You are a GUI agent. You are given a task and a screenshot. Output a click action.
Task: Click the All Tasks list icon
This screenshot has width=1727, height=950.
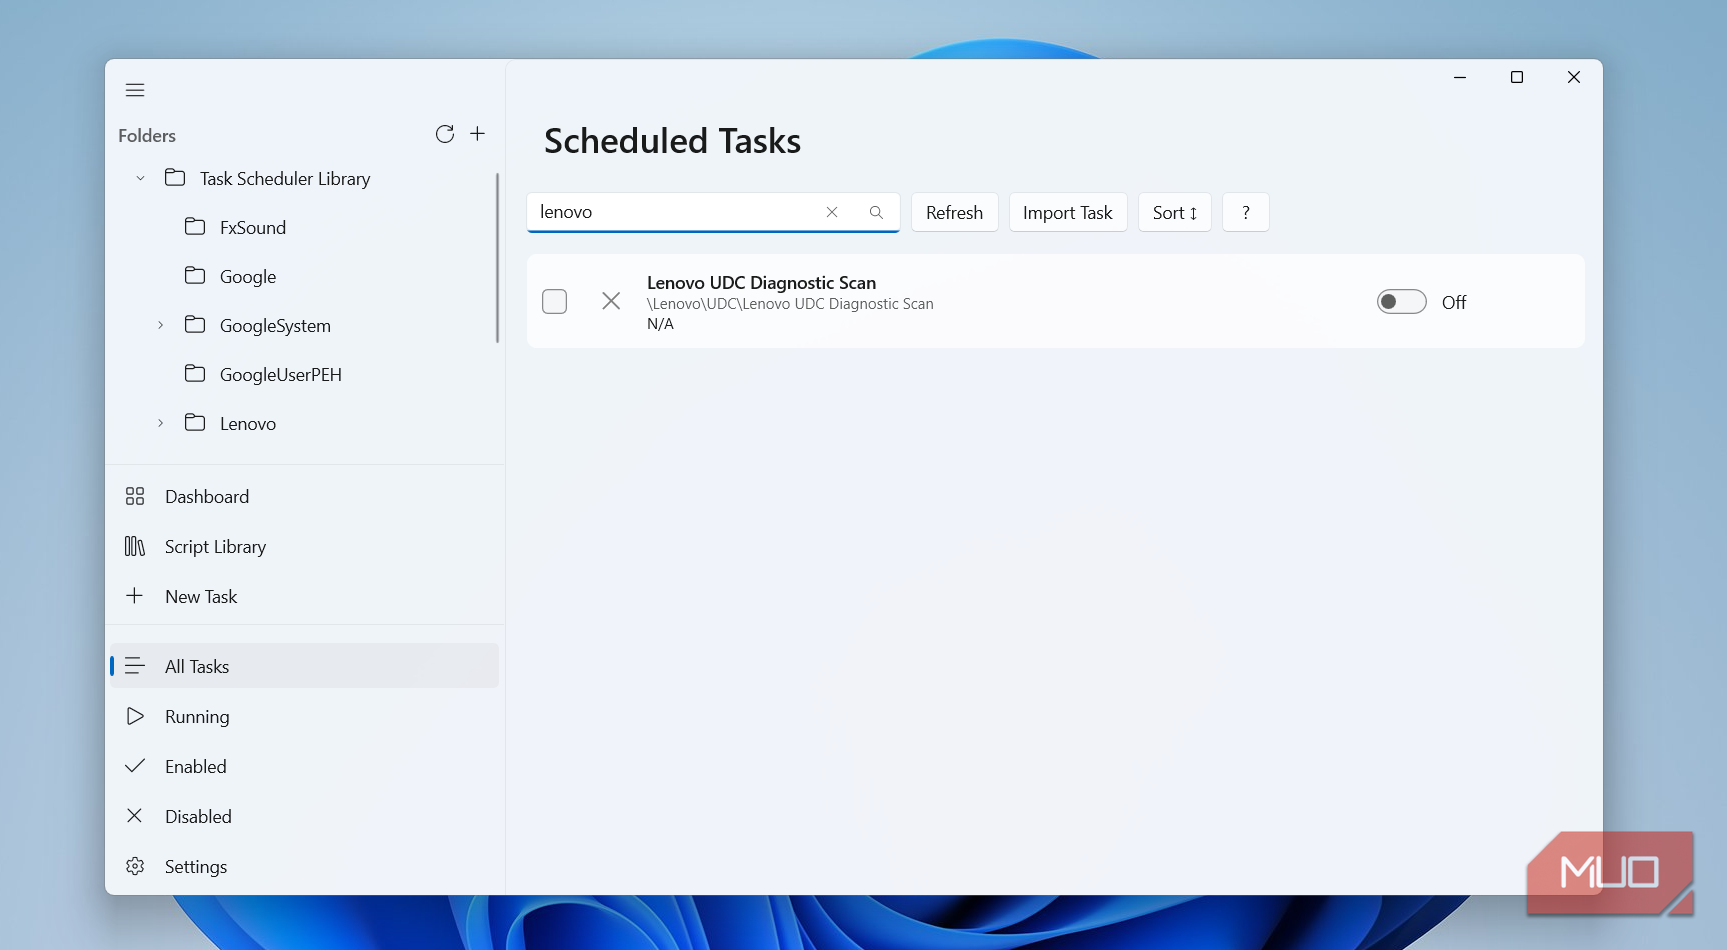(135, 666)
